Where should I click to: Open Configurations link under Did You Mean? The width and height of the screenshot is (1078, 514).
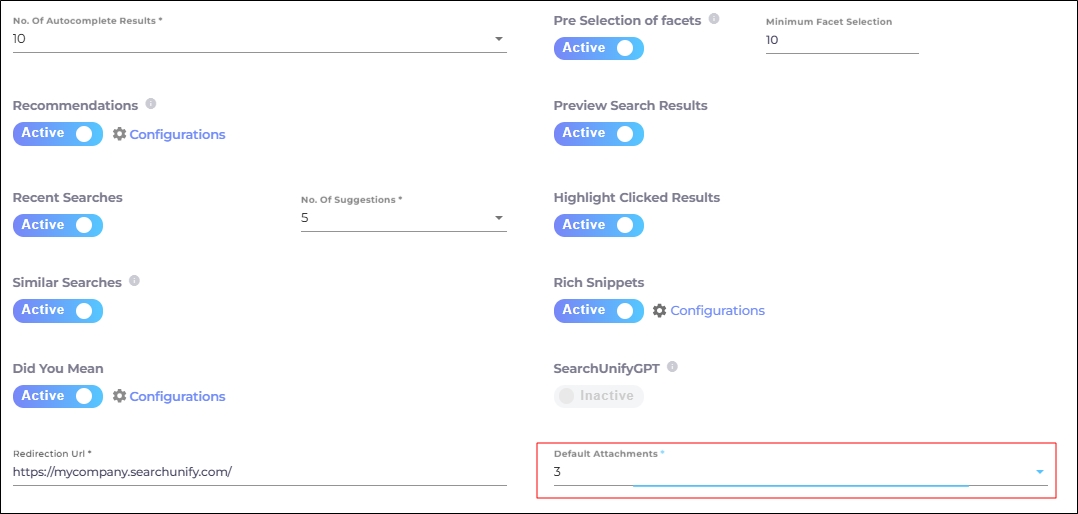click(x=177, y=396)
